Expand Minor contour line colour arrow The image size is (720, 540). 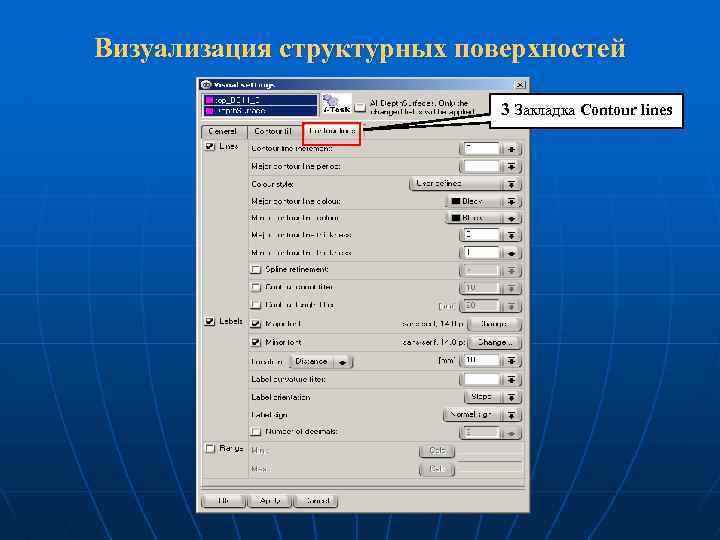click(511, 219)
